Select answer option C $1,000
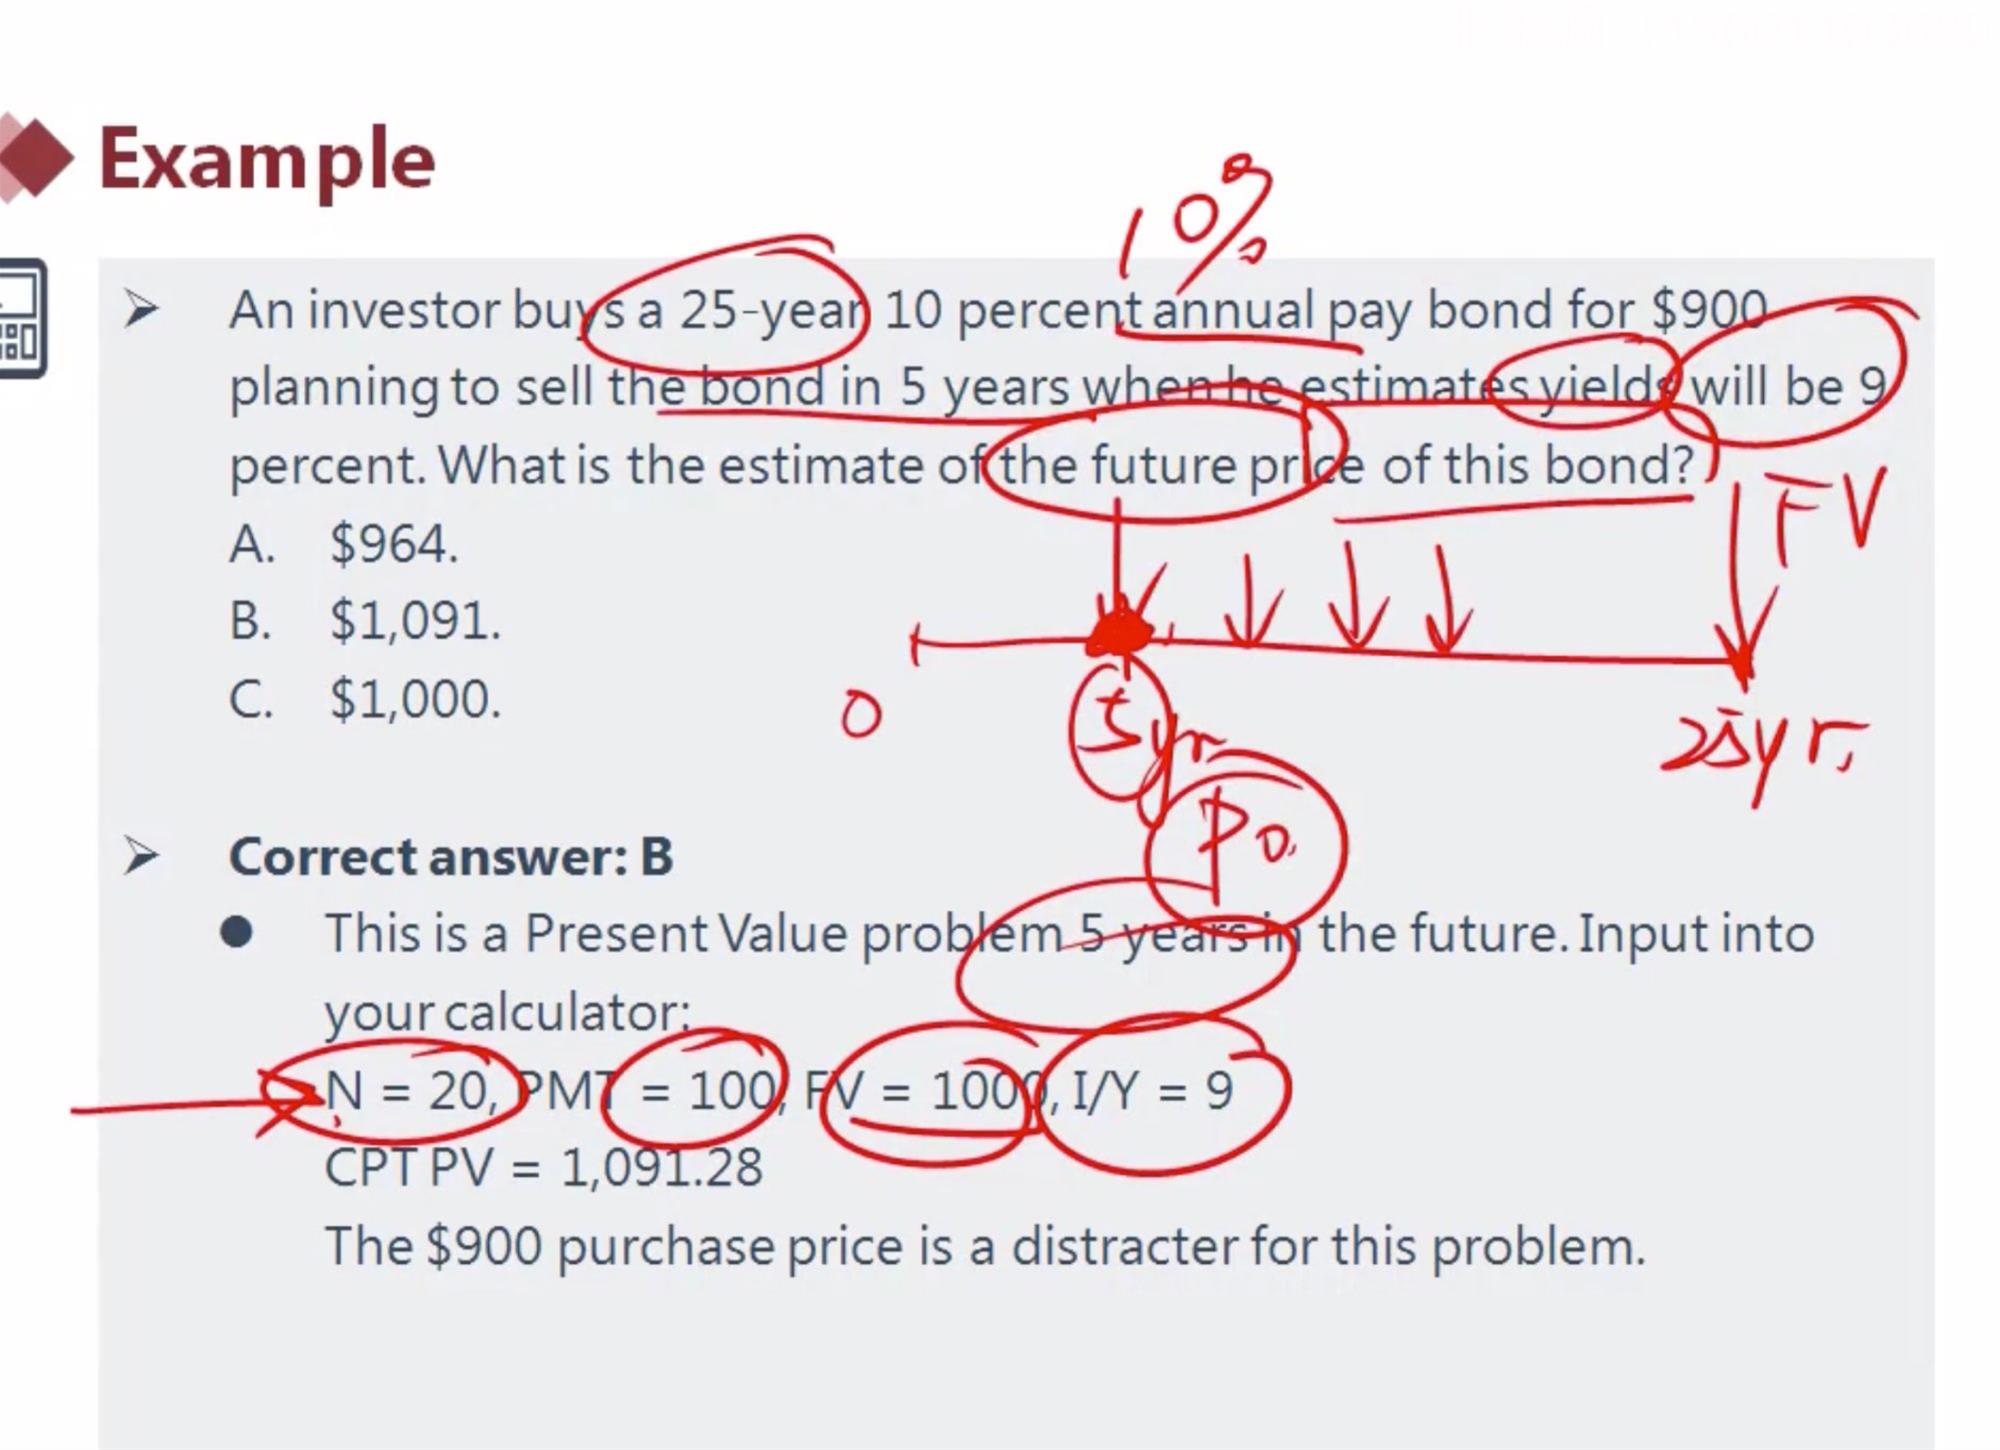 [x=365, y=699]
